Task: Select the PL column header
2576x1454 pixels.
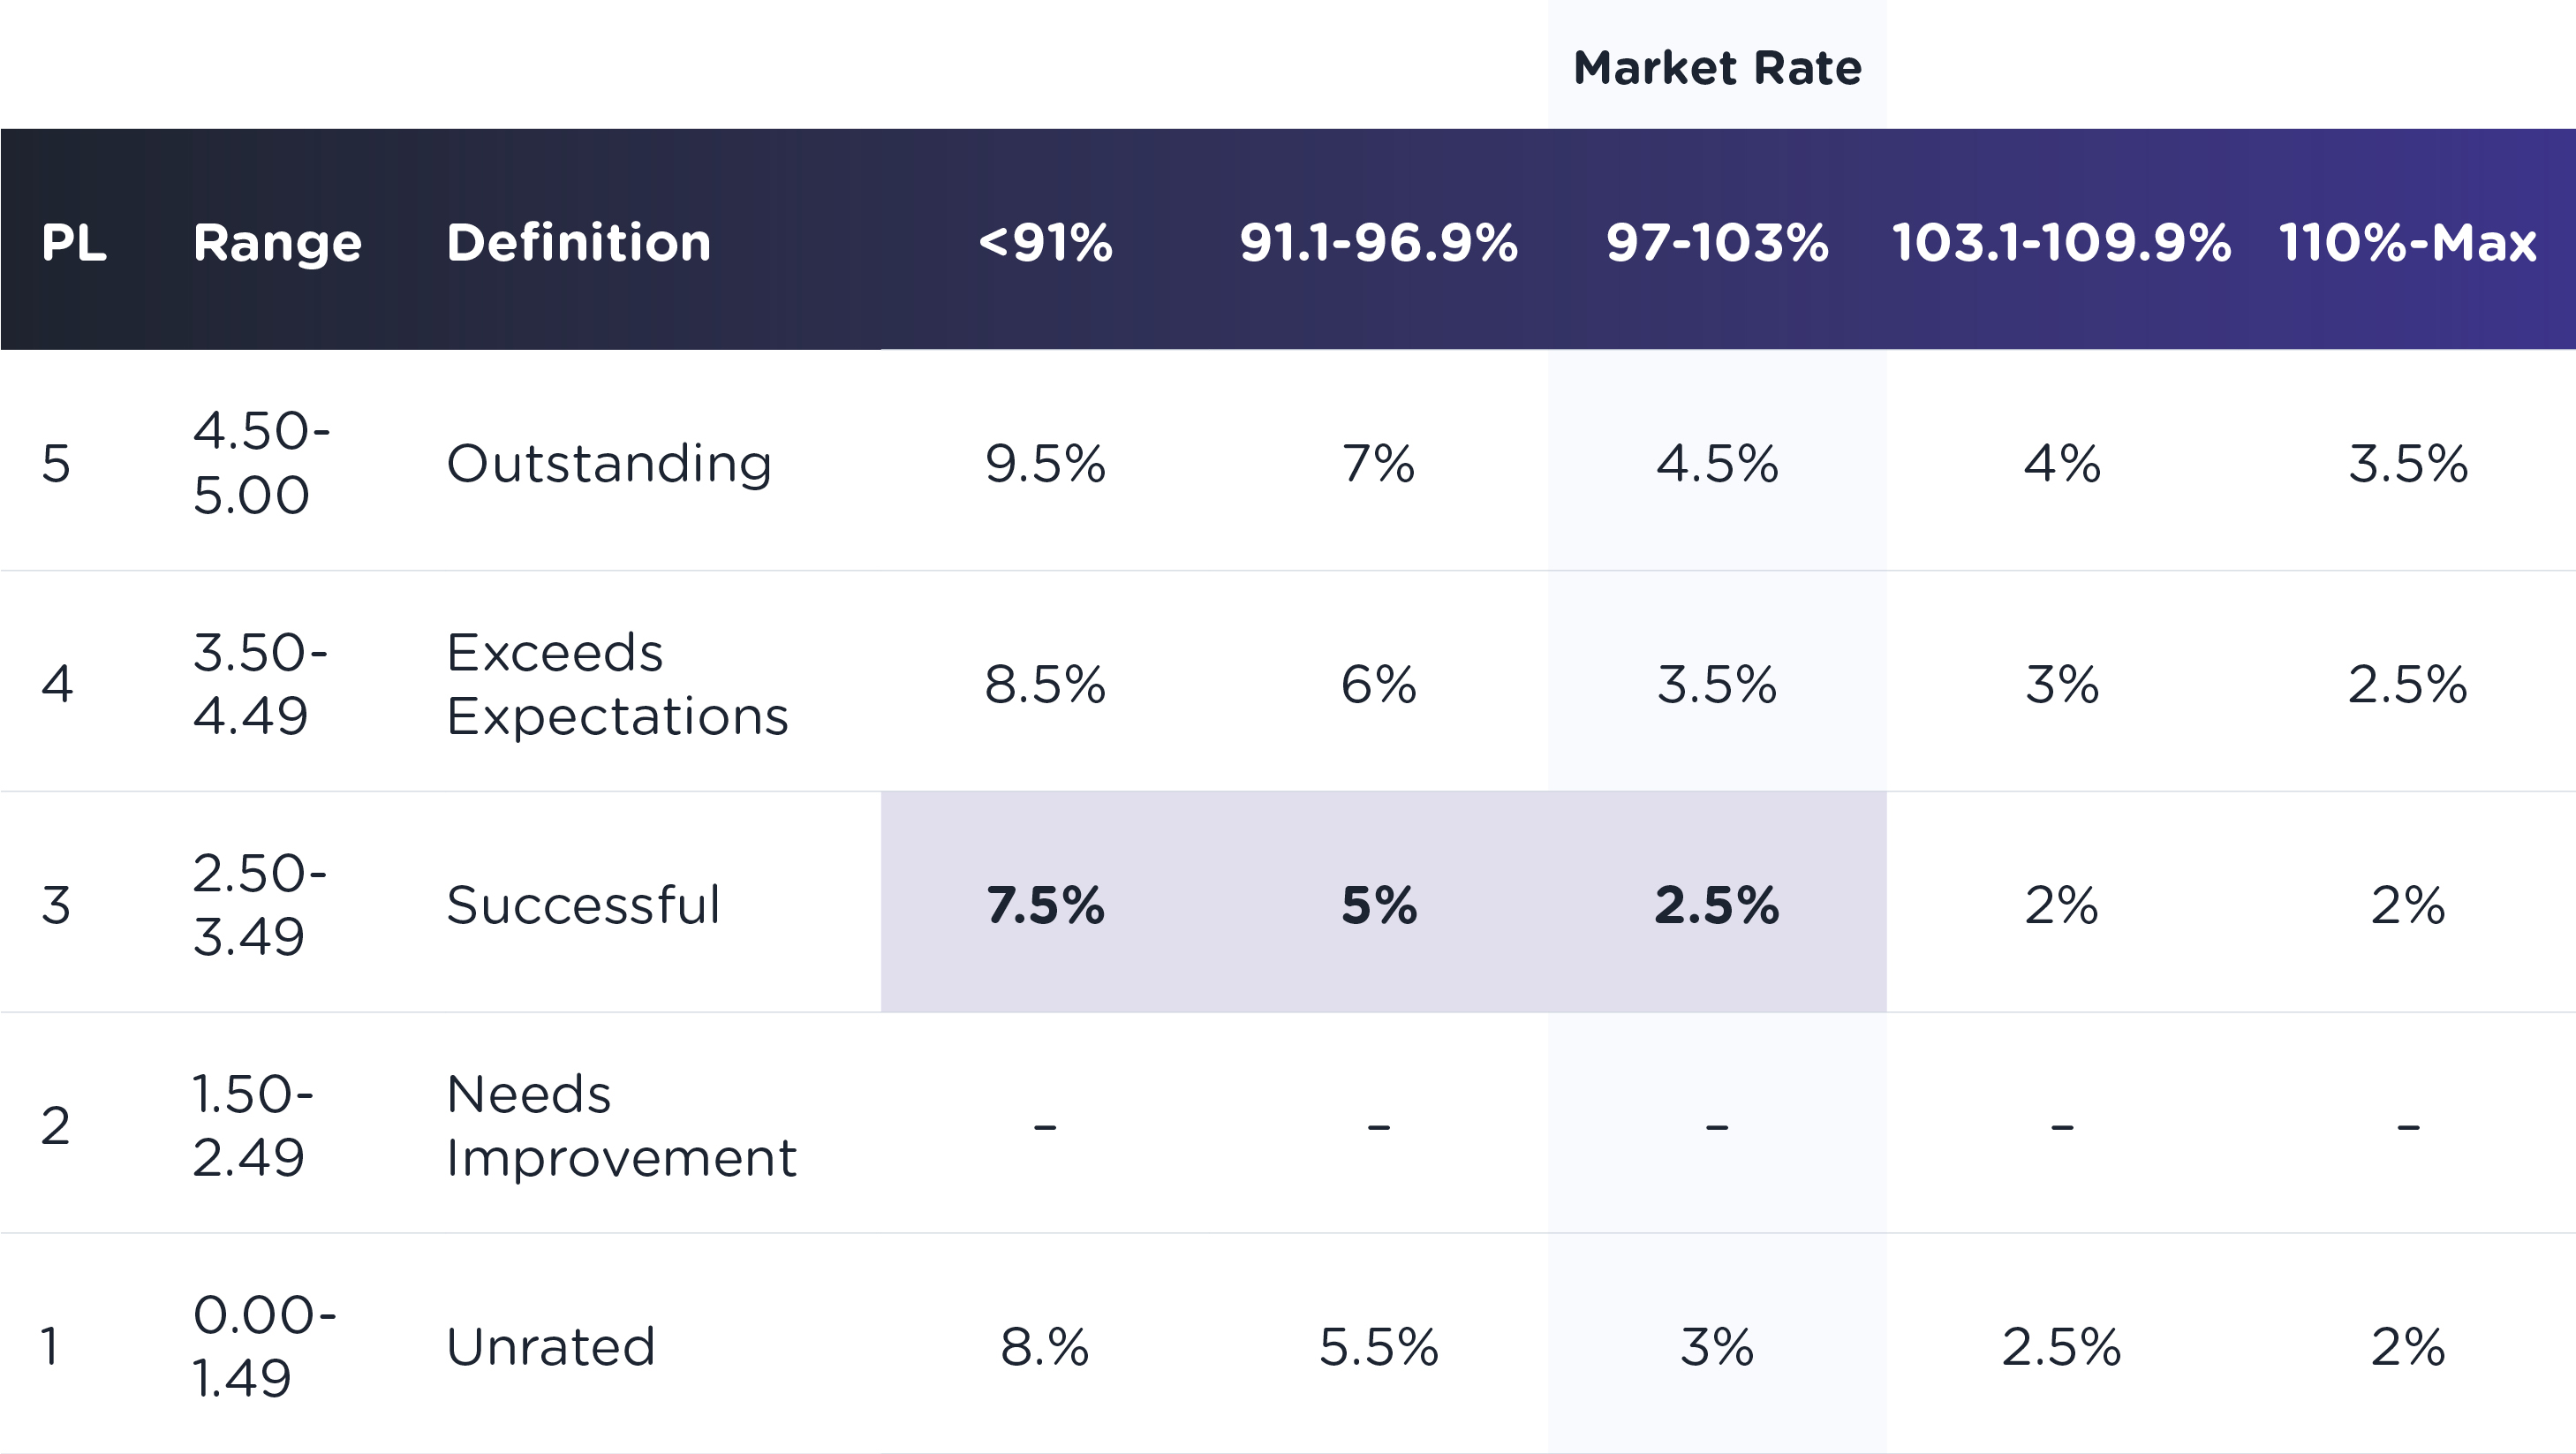Action: pos(74,243)
